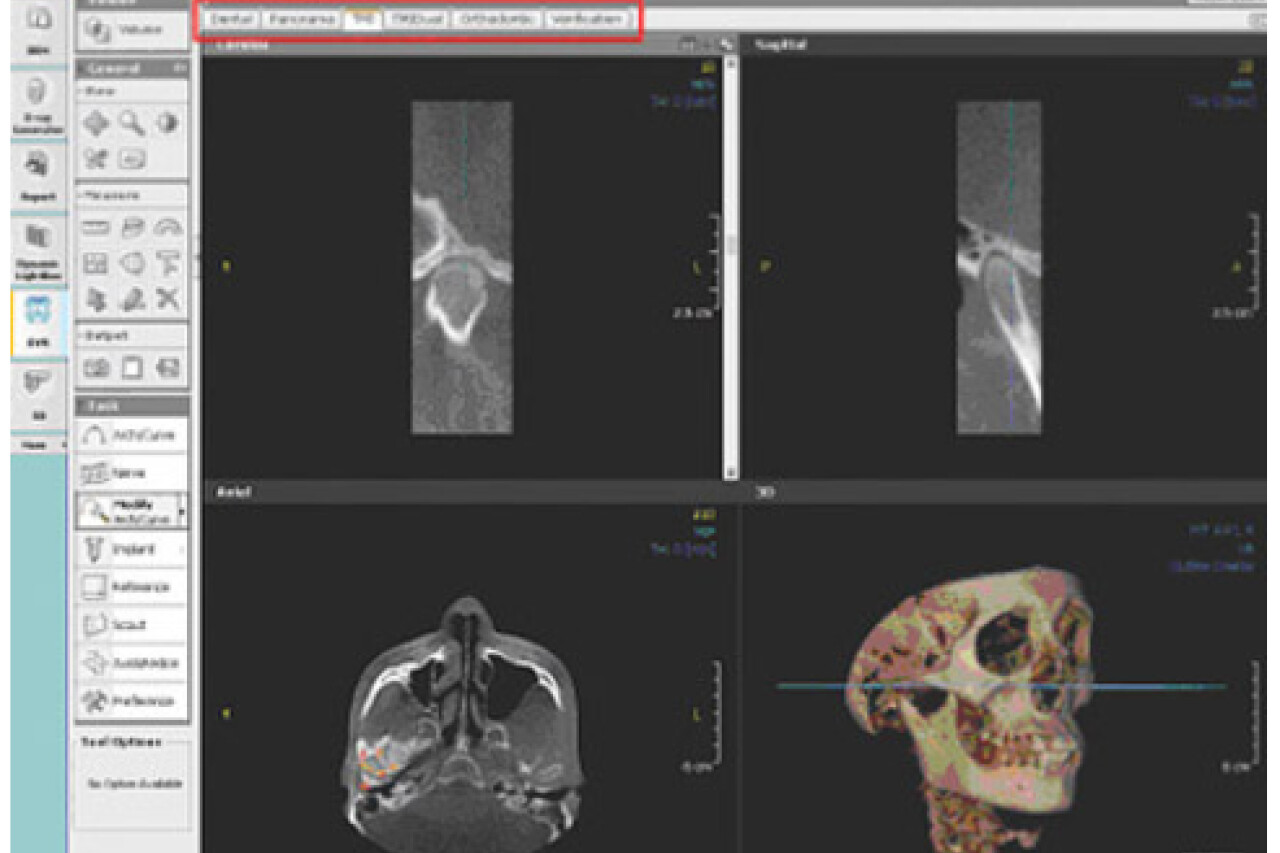Click the blank page output icon

(133, 368)
